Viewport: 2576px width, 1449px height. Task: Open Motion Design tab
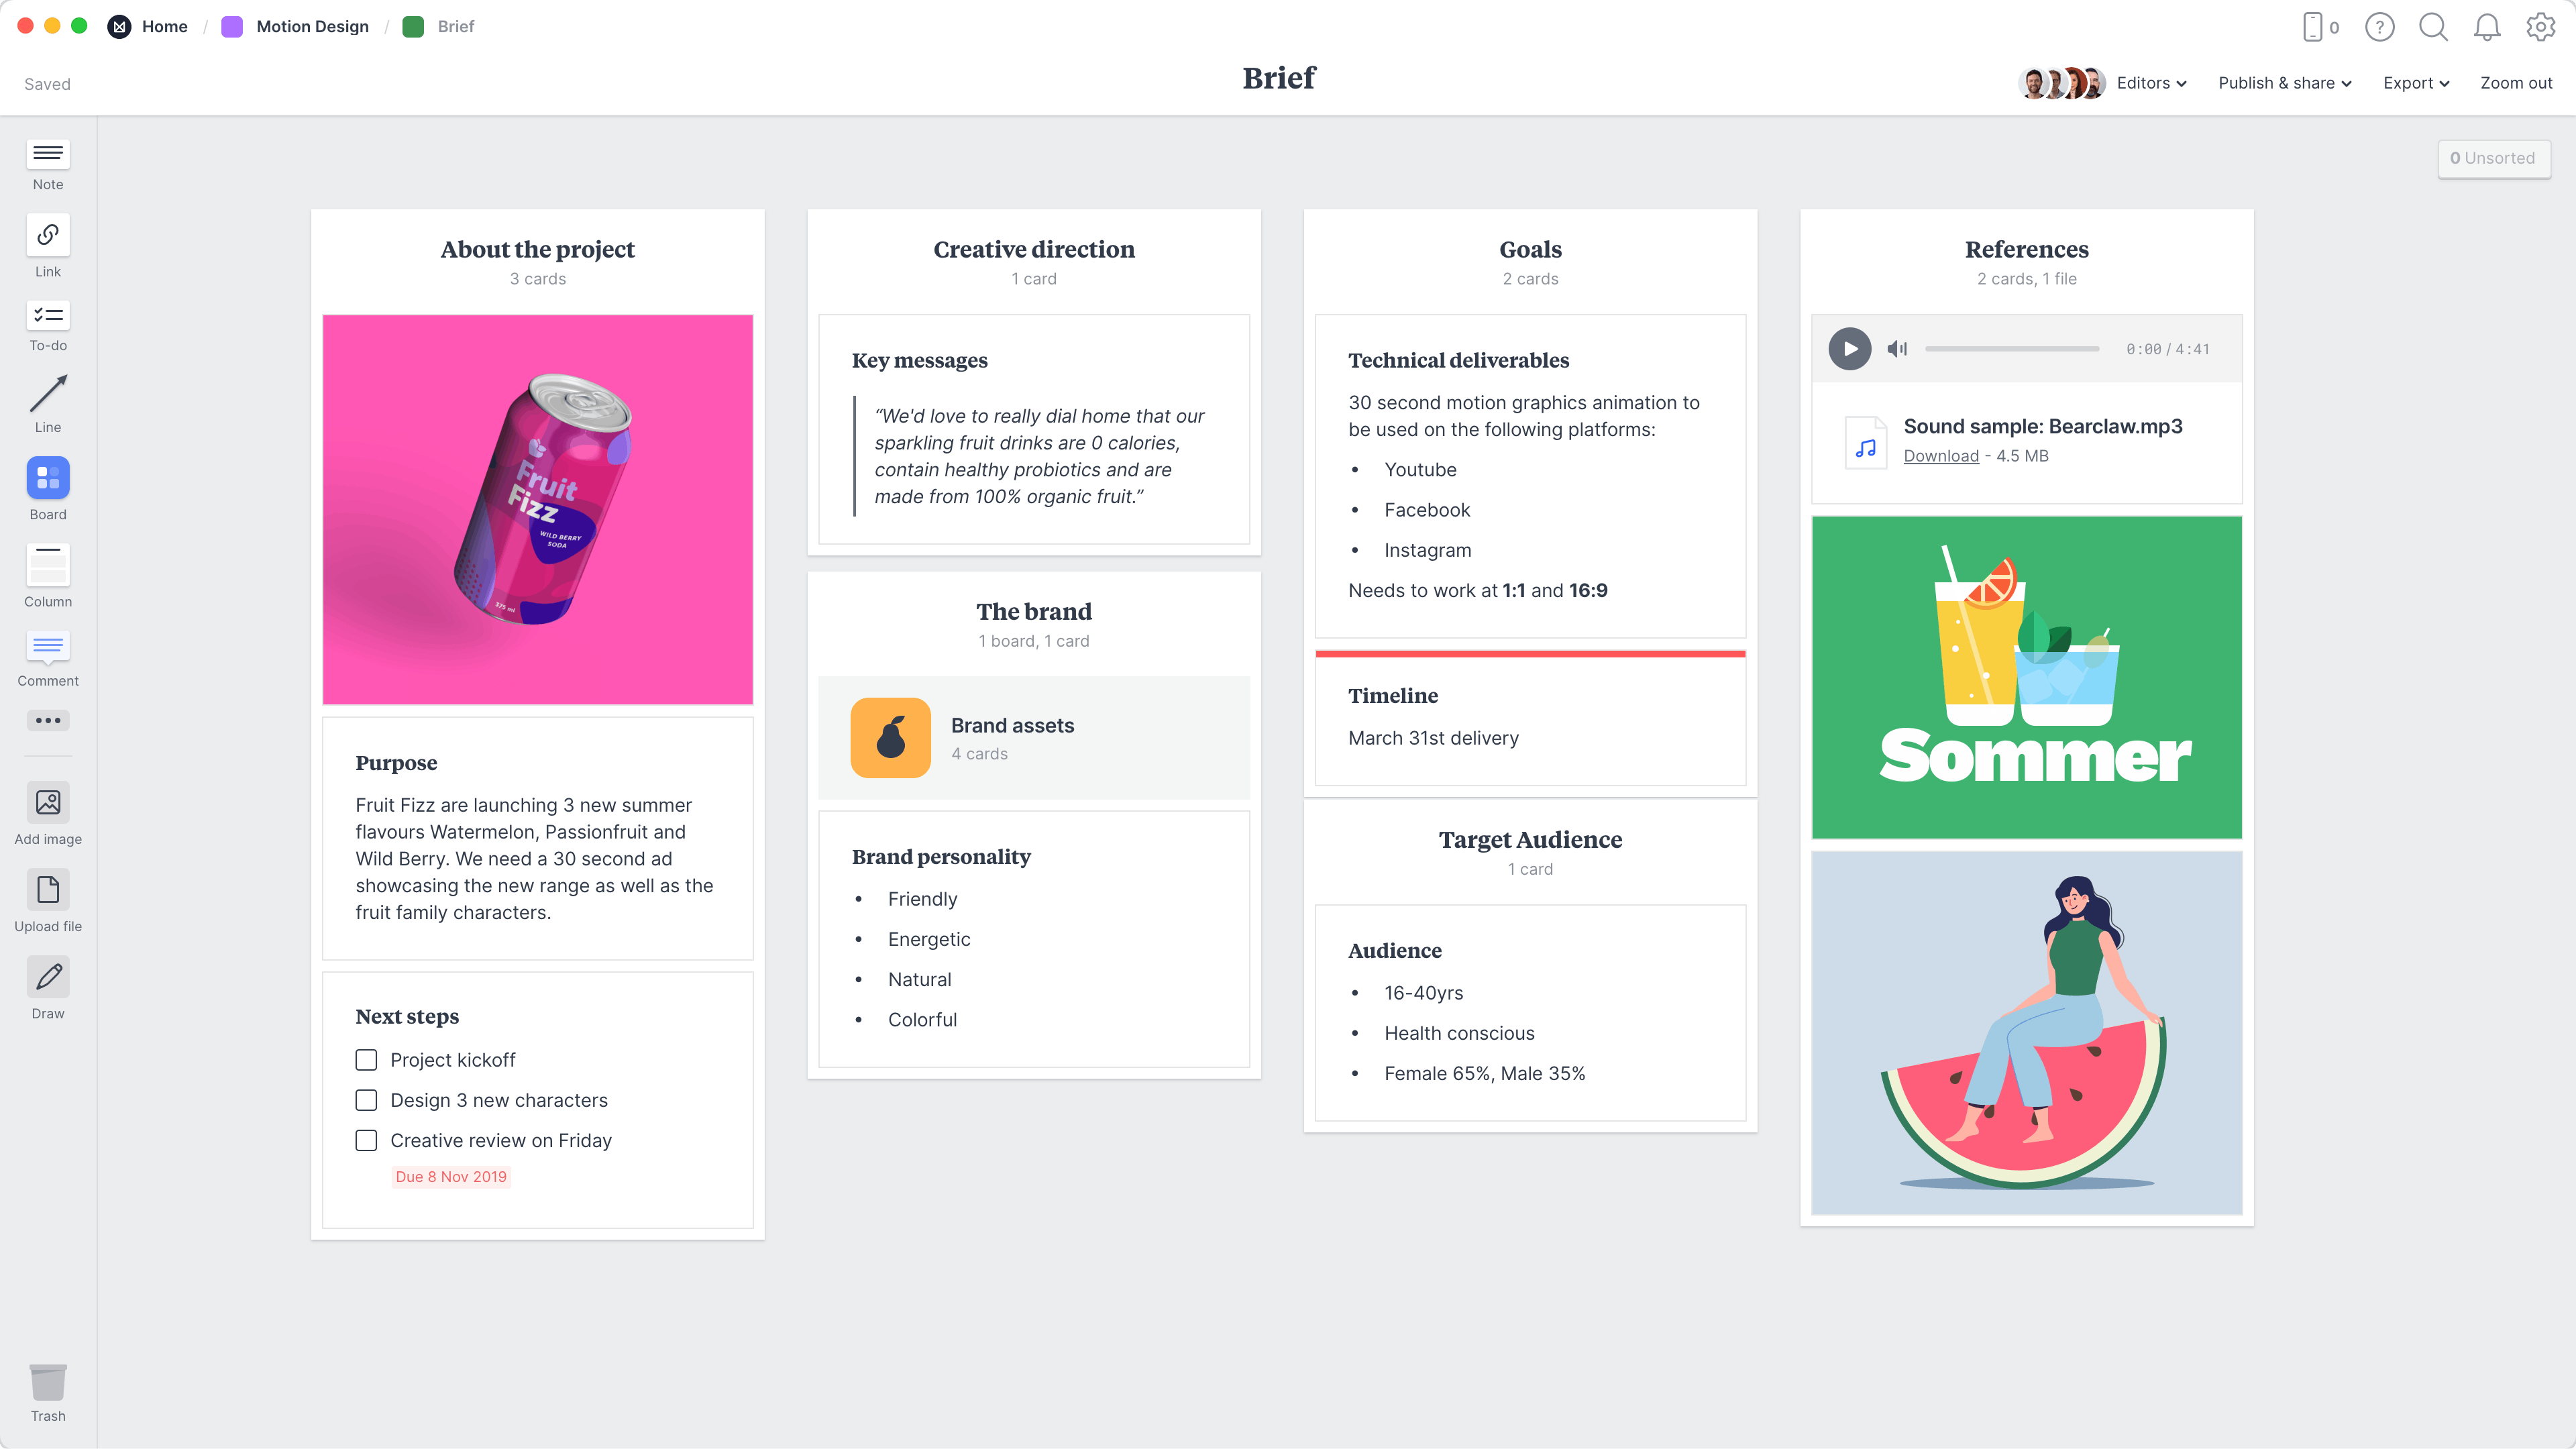point(310,25)
